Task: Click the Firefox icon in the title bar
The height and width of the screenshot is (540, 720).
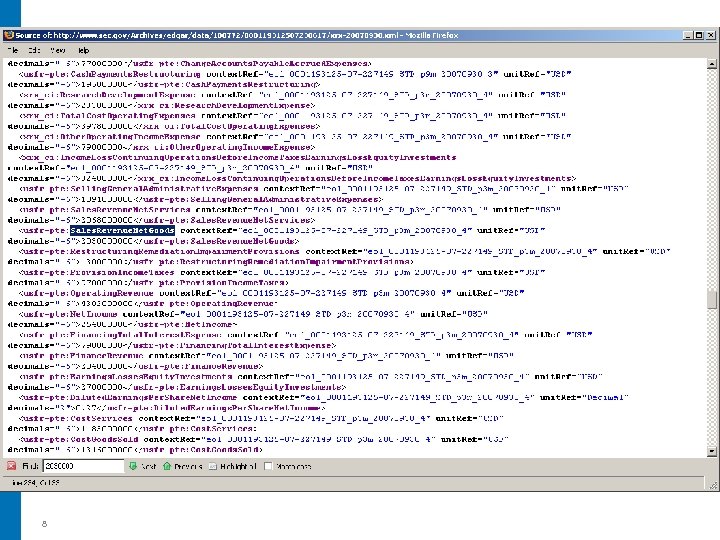Action: (9, 35)
